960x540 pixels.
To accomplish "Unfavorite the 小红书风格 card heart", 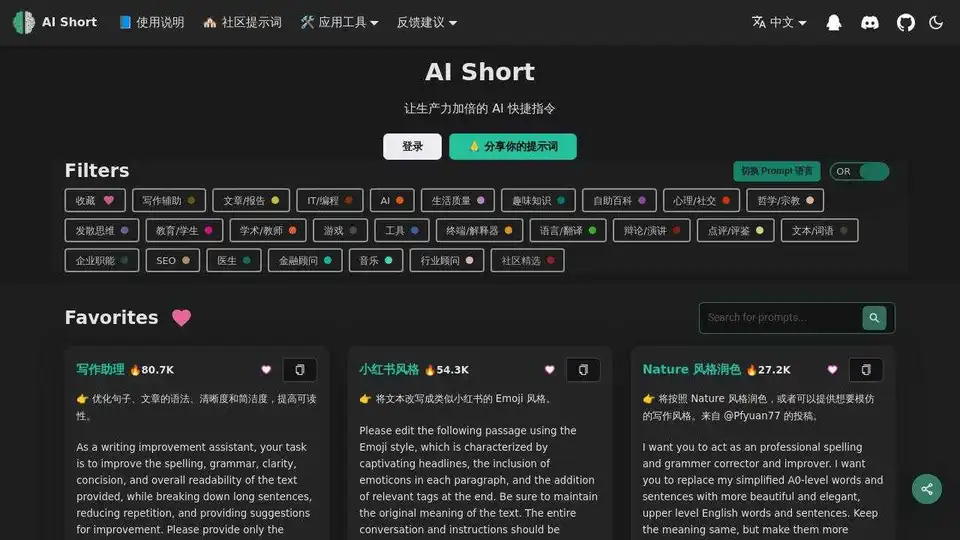I will (x=549, y=370).
